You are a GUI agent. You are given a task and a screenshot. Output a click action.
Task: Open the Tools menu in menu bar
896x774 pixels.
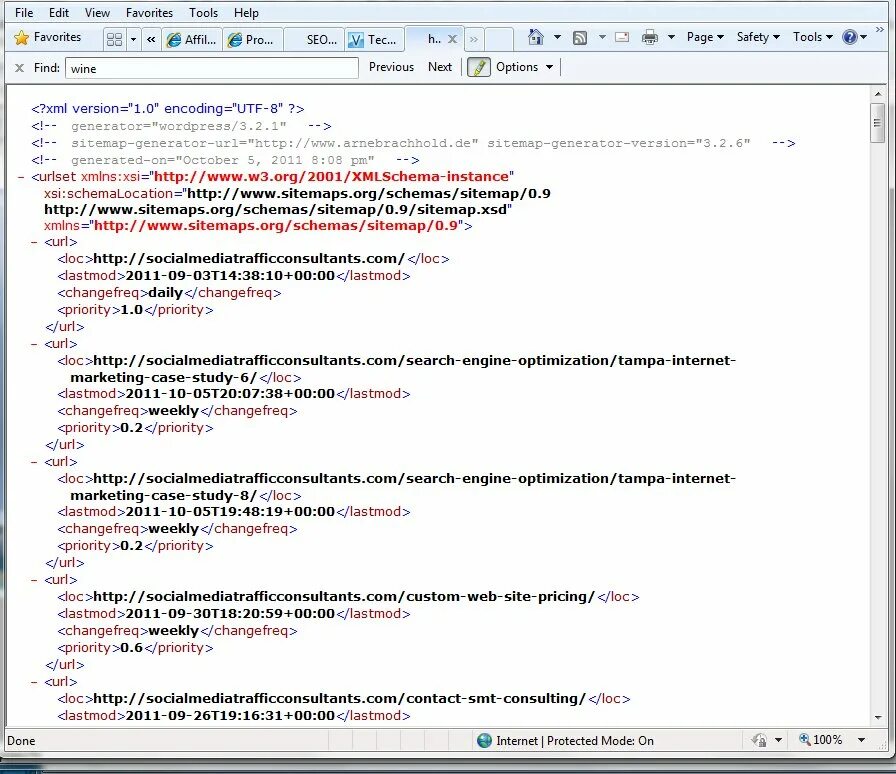(203, 13)
